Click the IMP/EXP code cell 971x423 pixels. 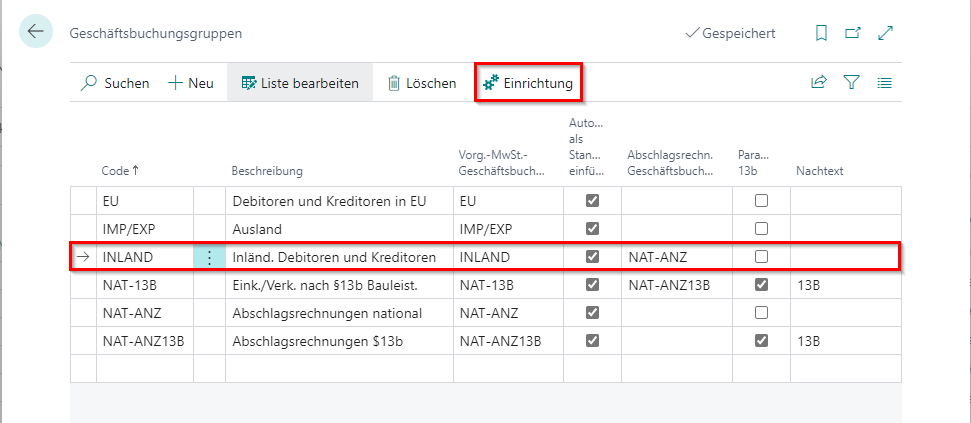coord(127,229)
